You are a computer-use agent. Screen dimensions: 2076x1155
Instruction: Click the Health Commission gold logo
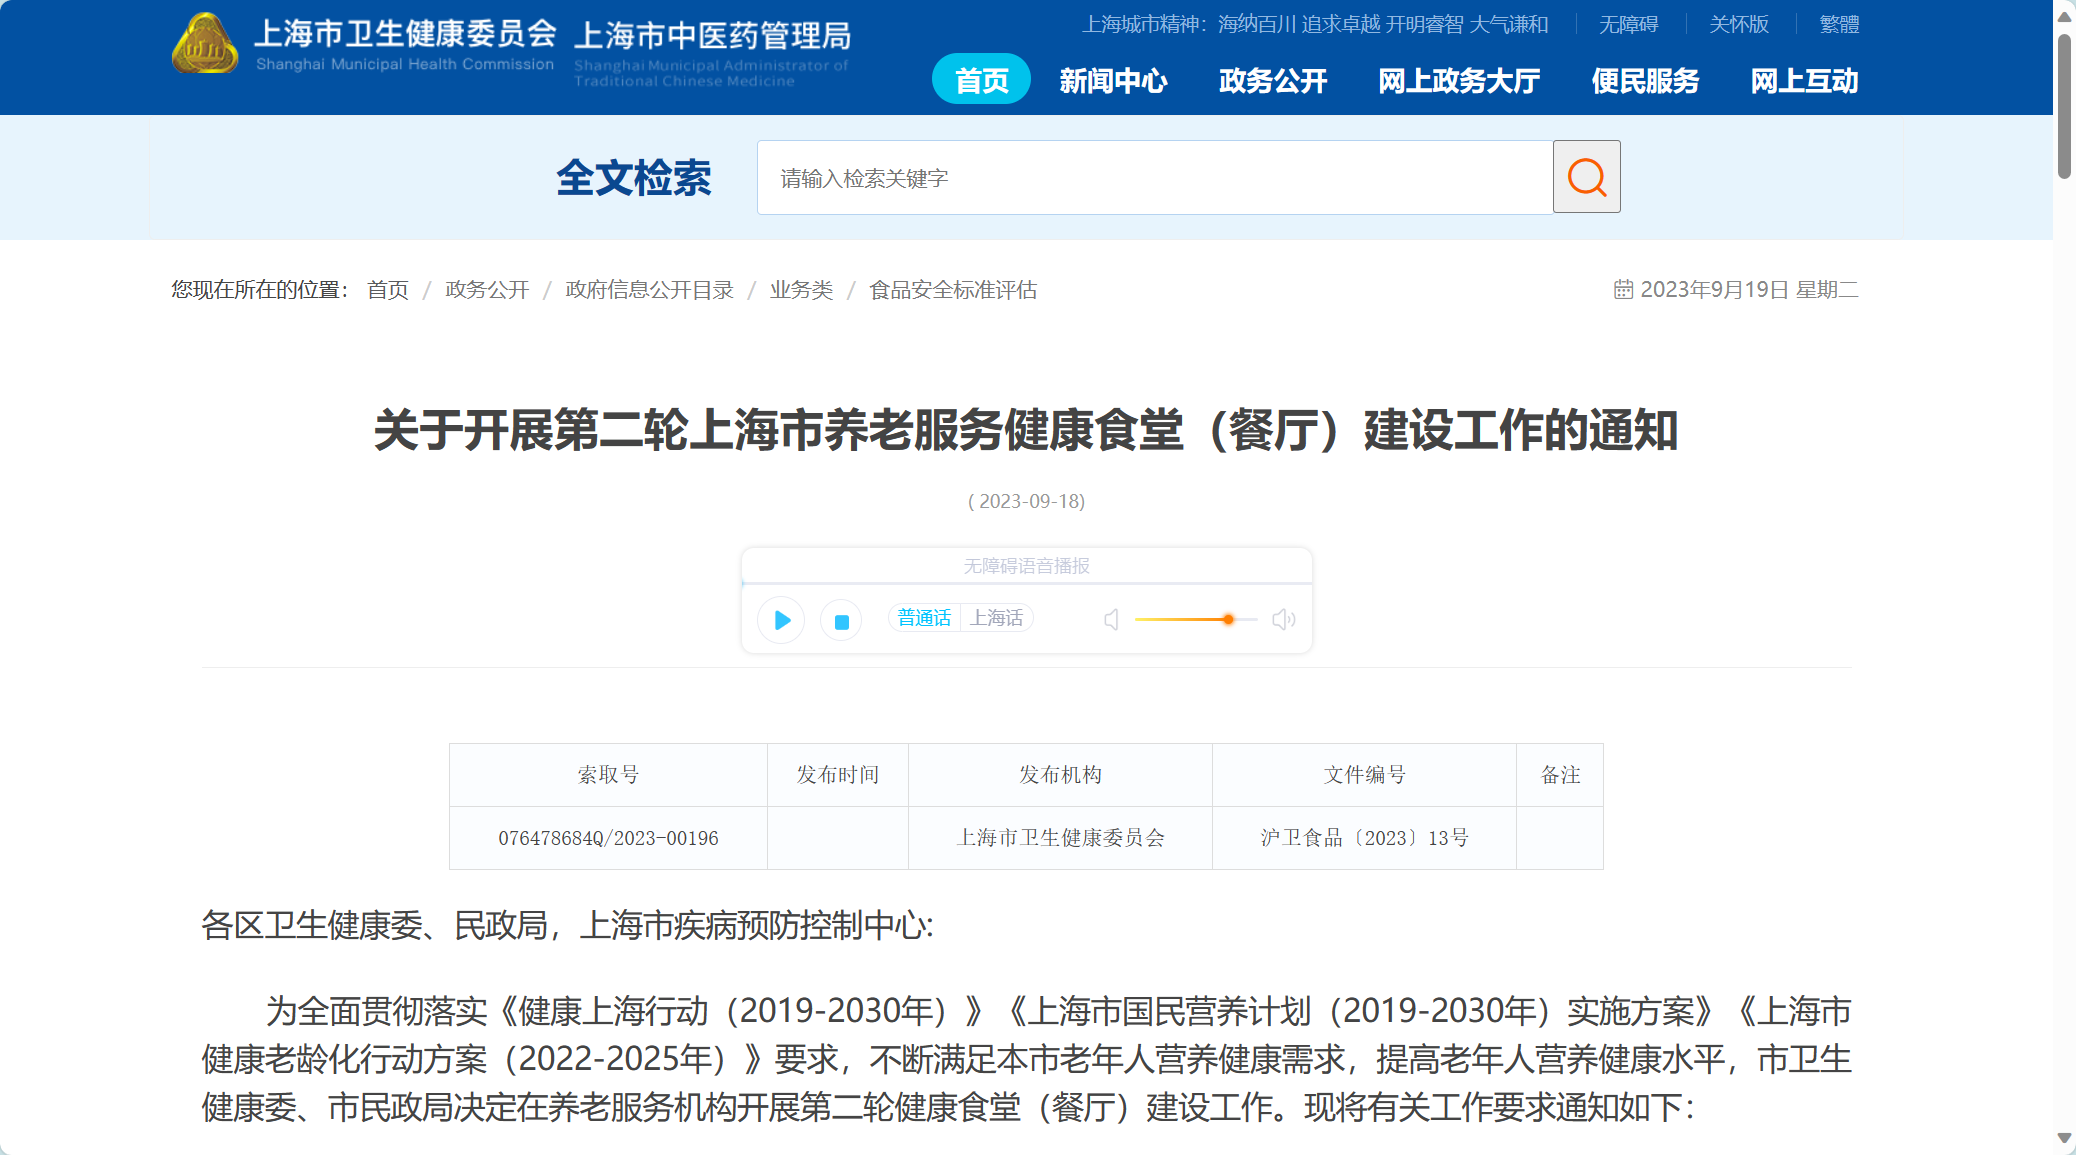pos(205,45)
